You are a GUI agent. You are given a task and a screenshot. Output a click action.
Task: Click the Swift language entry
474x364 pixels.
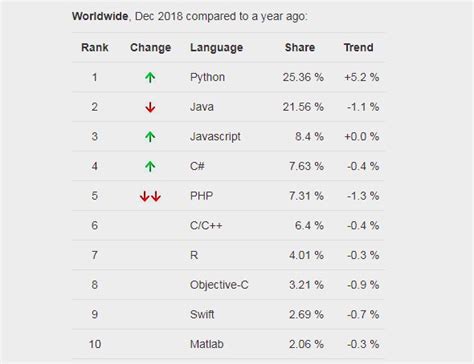202,314
